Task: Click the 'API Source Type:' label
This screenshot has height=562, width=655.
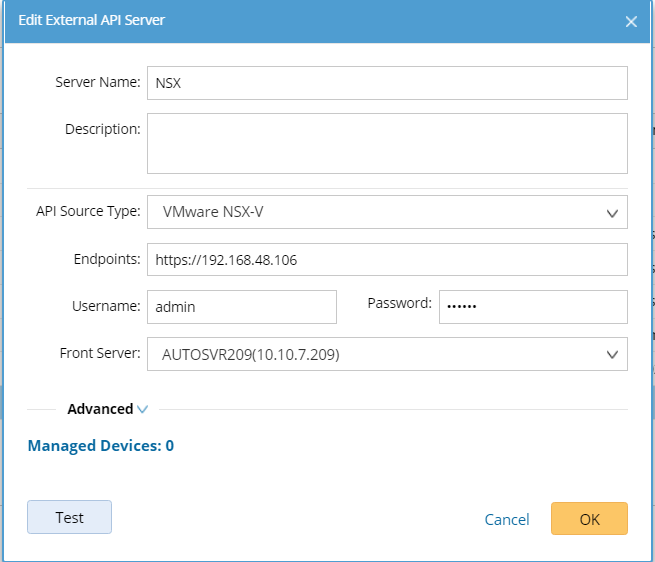Action: tap(88, 211)
